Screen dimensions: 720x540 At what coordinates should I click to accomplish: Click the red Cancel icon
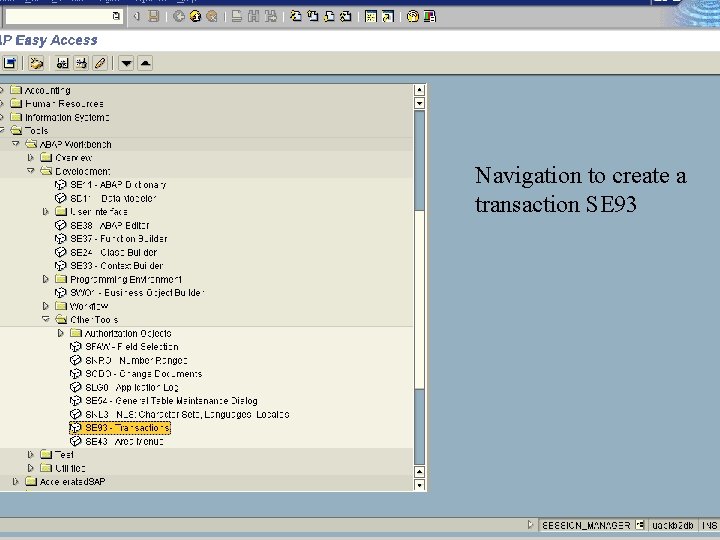point(212,17)
